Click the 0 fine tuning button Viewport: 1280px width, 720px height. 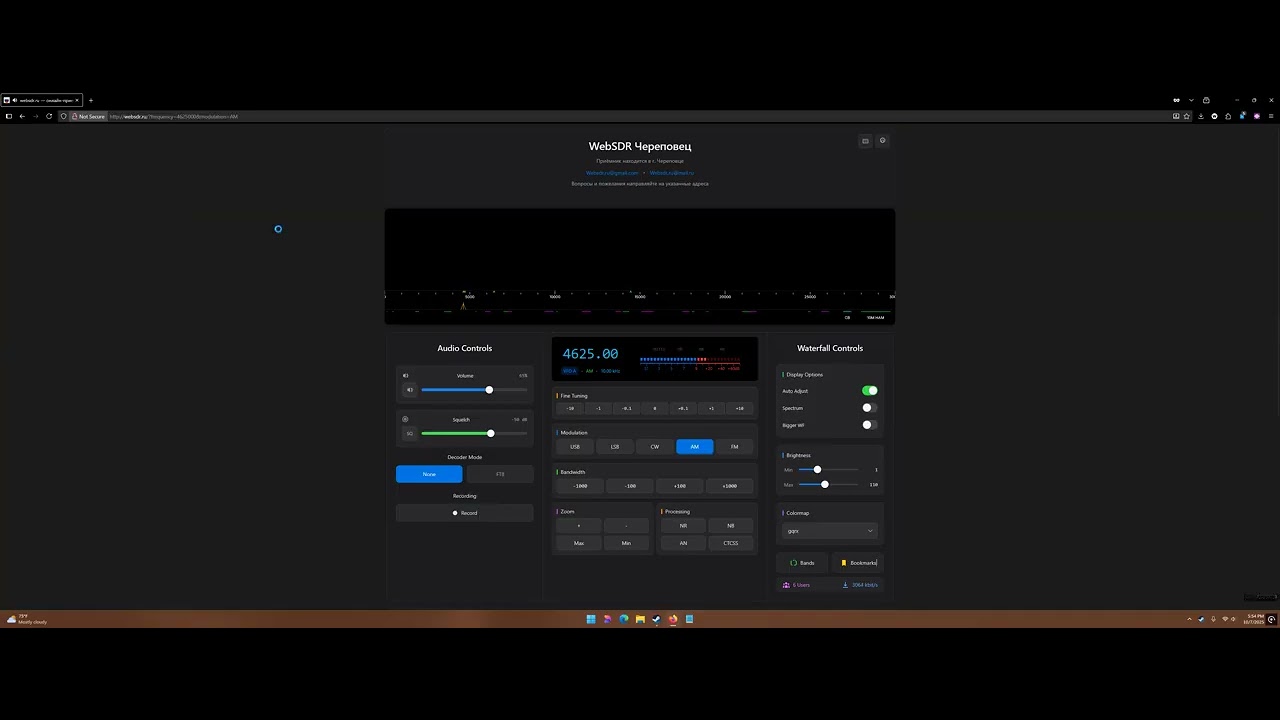(655, 408)
